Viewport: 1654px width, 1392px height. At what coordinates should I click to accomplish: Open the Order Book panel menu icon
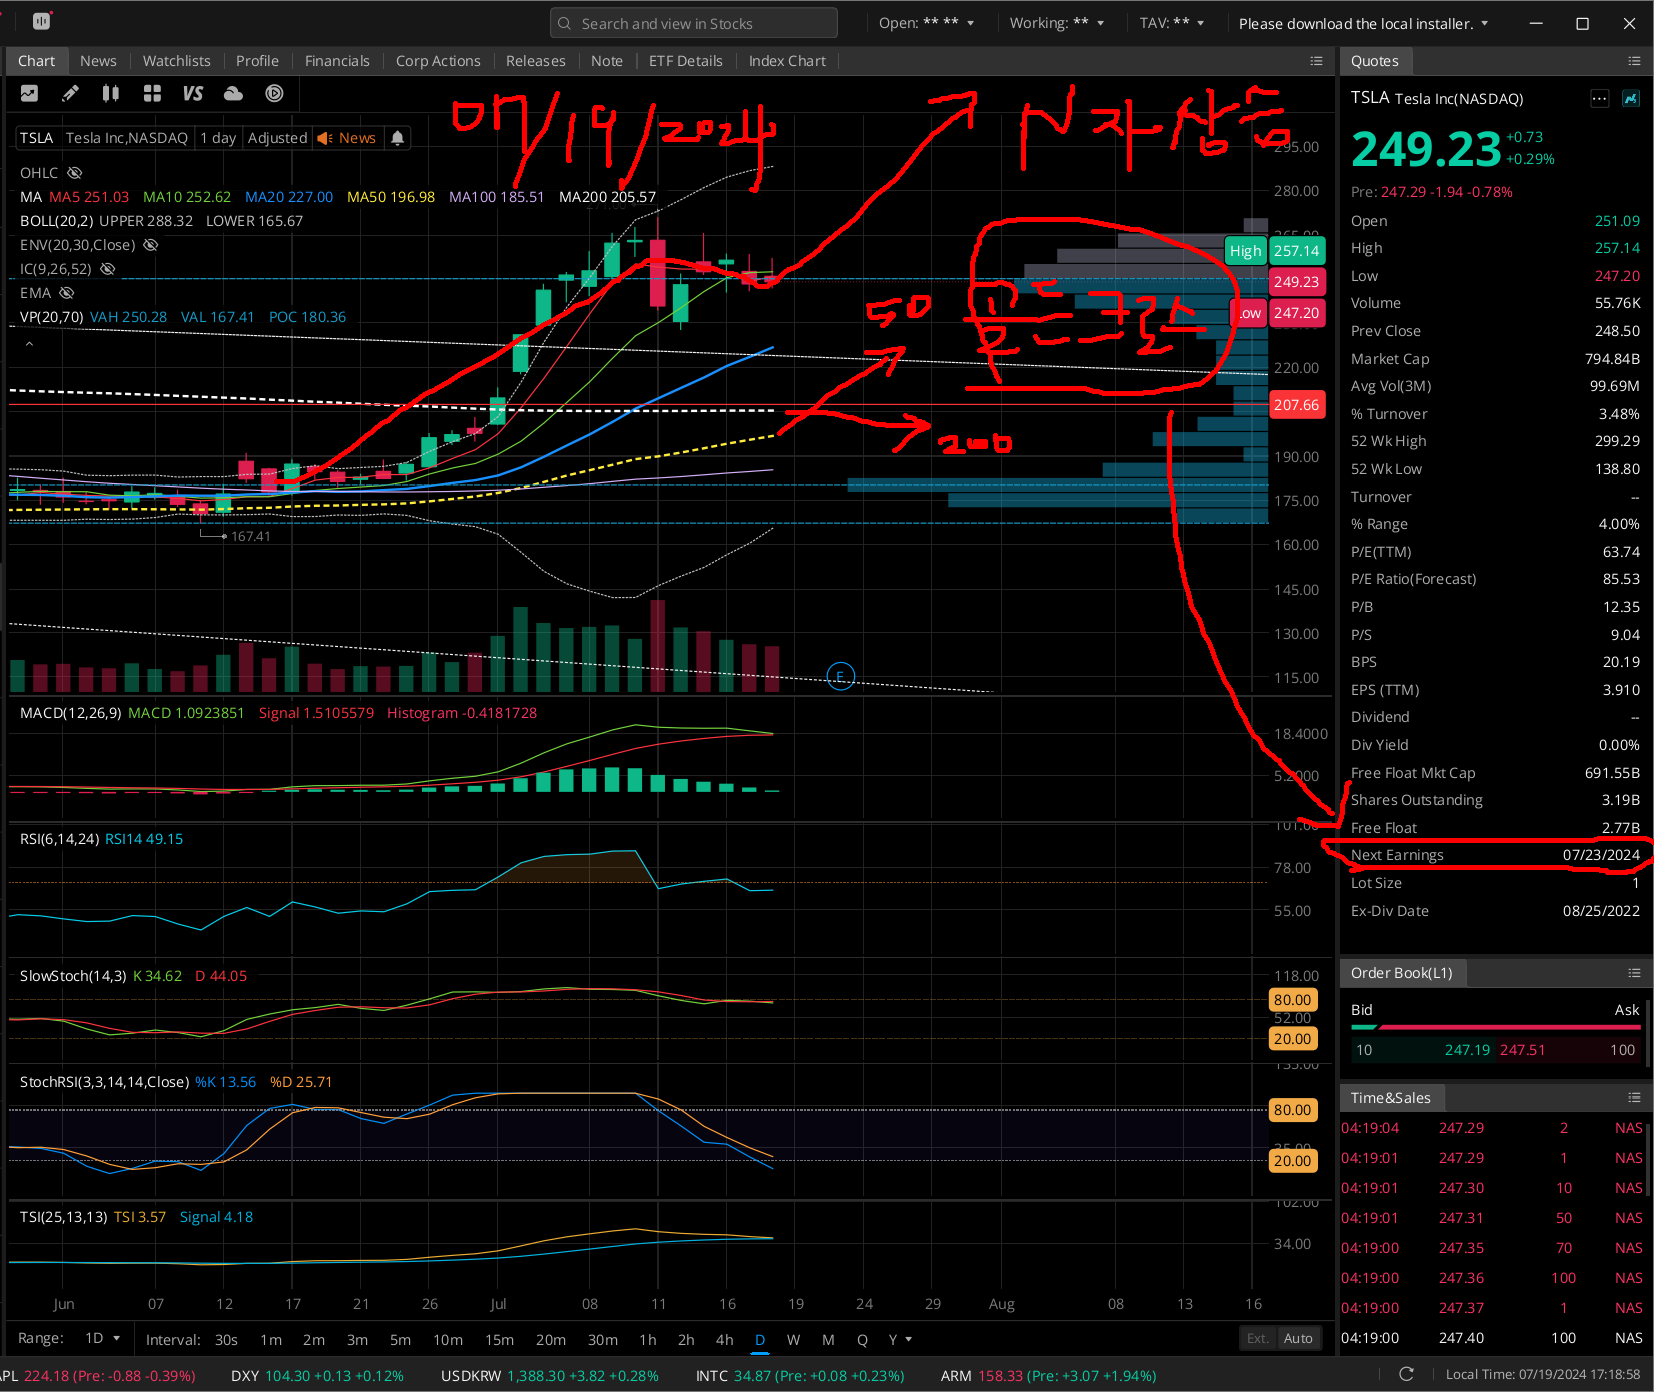pos(1634,973)
